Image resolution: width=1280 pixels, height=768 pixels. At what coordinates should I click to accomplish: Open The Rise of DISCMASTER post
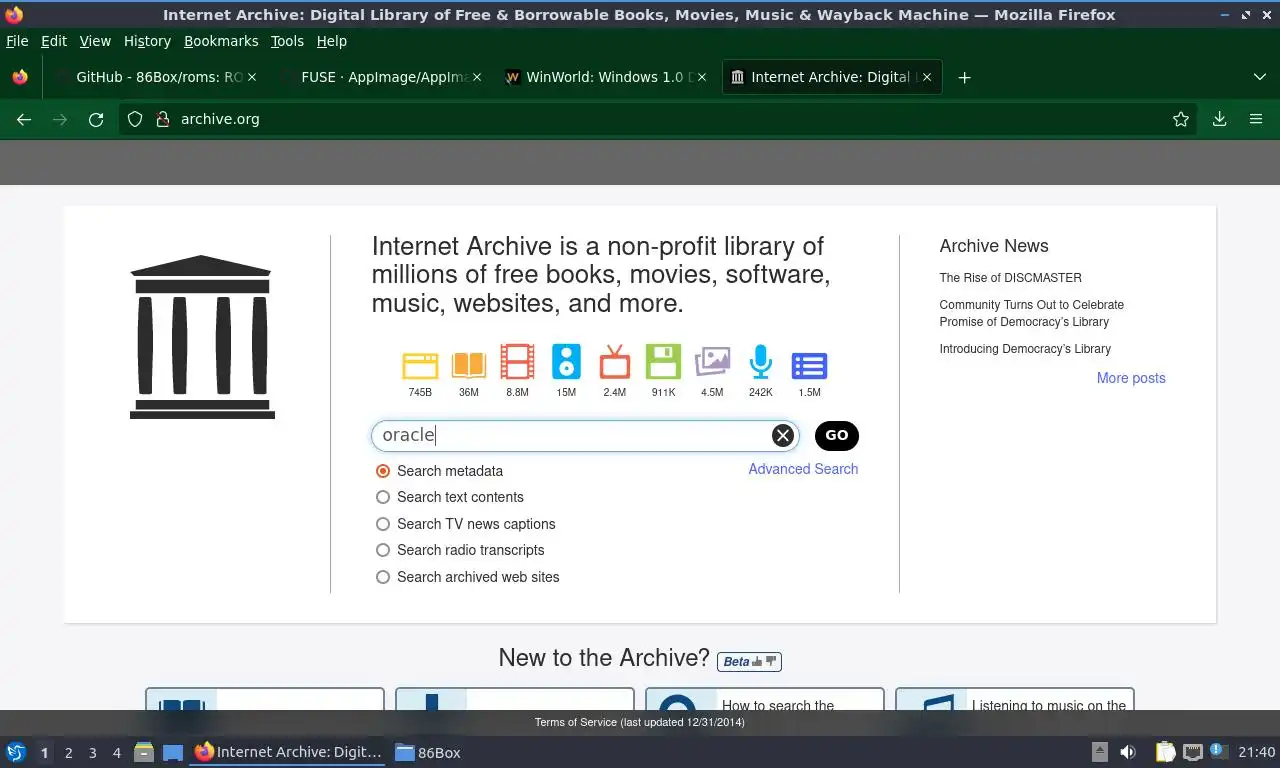[1010, 278]
